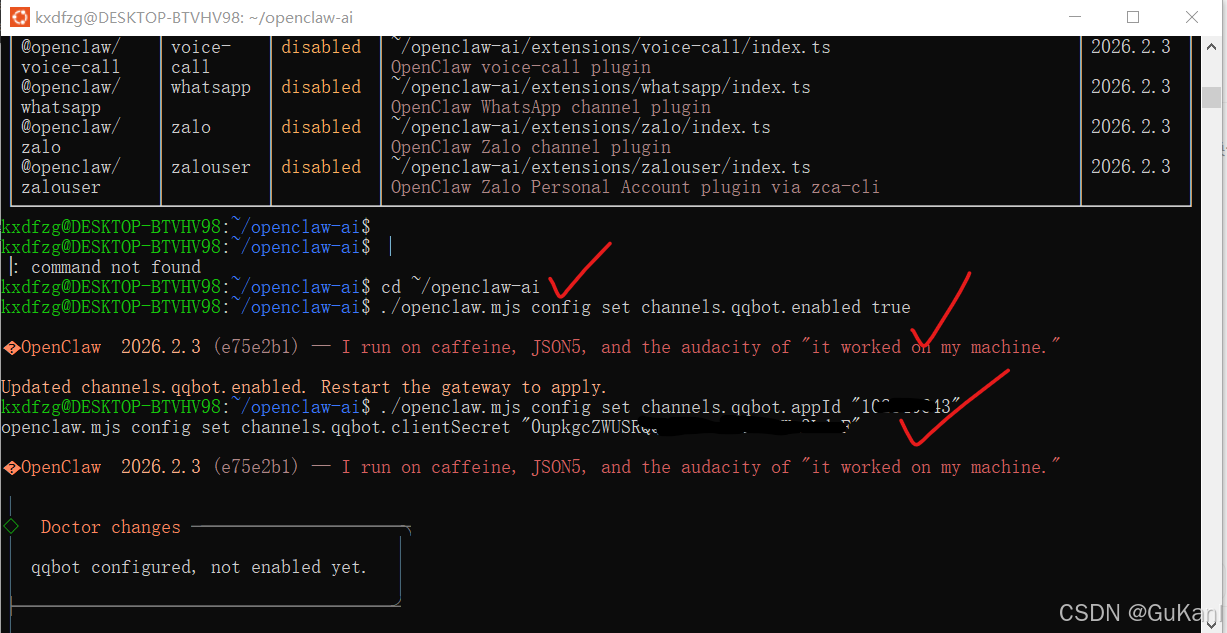
Task: Click the 'Doctor changes' heading
Action: [x=111, y=527]
